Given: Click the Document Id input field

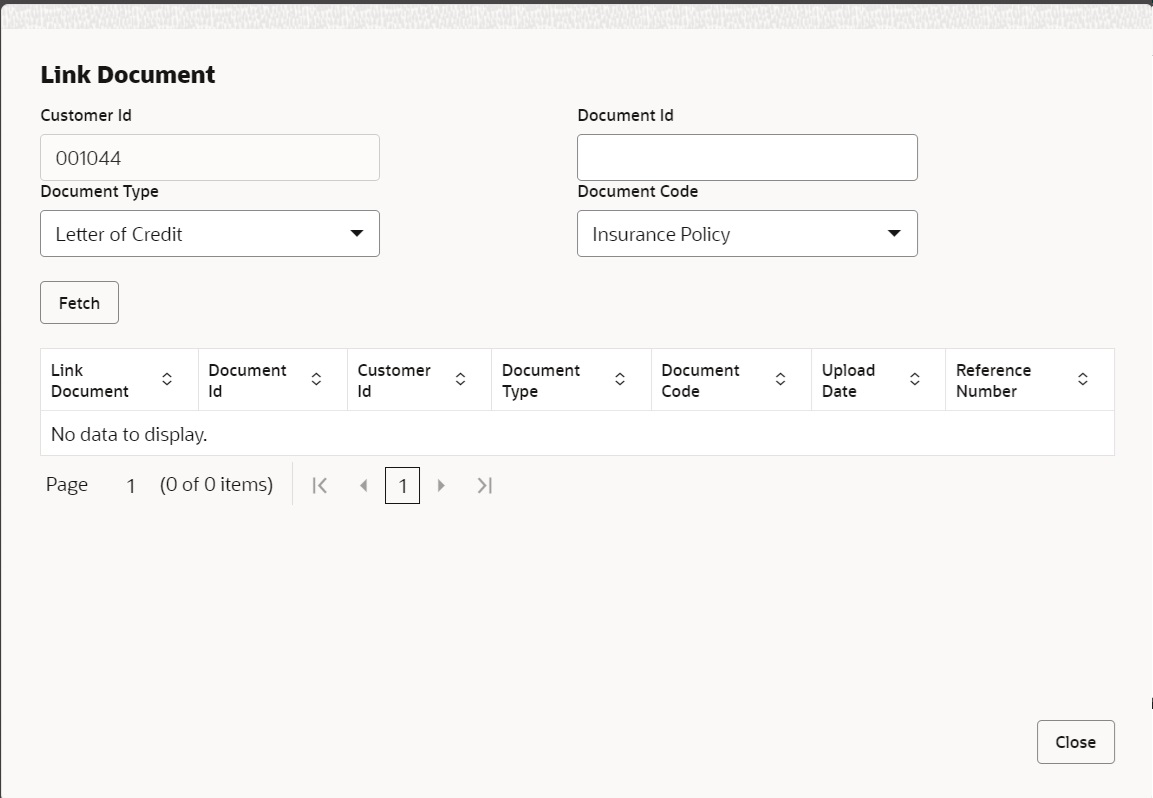Looking at the screenshot, I should click(x=747, y=157).
